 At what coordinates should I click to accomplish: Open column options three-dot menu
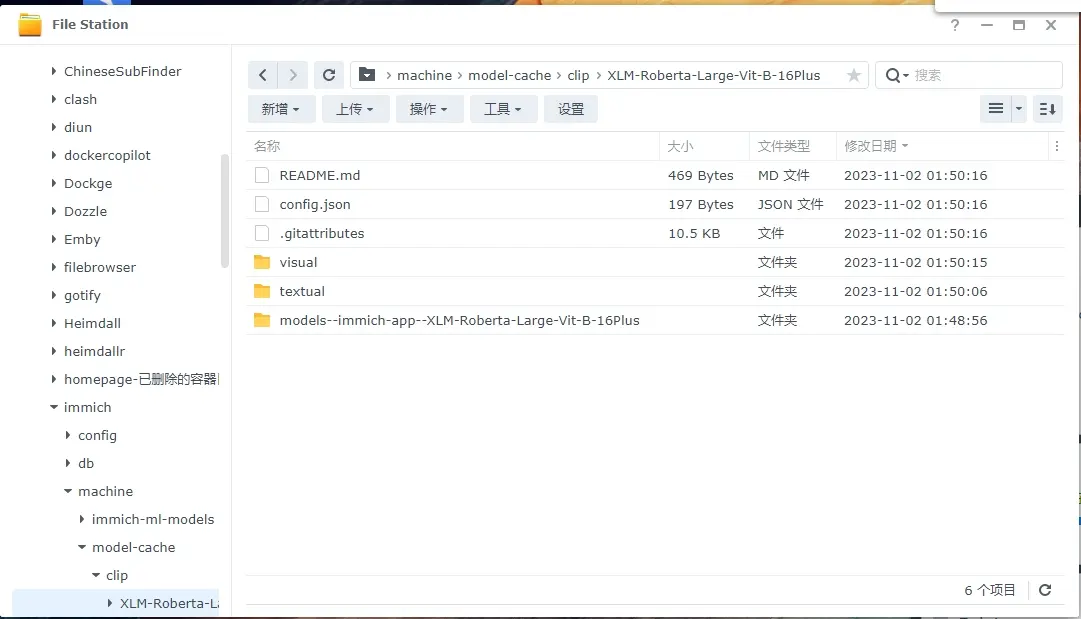pyautogui.click(x=1056, y=146)
